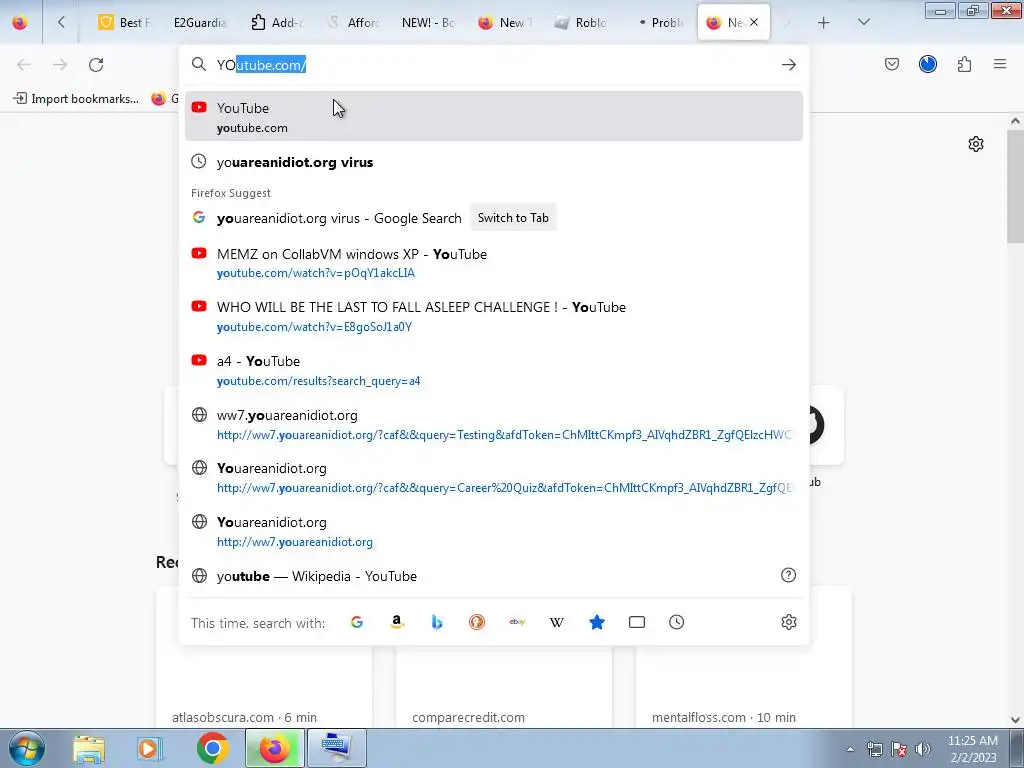Select the YouTube youtube.com suggestion

pyautogui.click(x=494, y=116)
